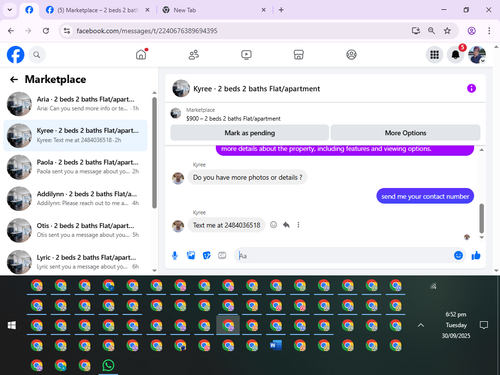View site information icon in address bar
500x375 pixels.
tap(67, 31)
